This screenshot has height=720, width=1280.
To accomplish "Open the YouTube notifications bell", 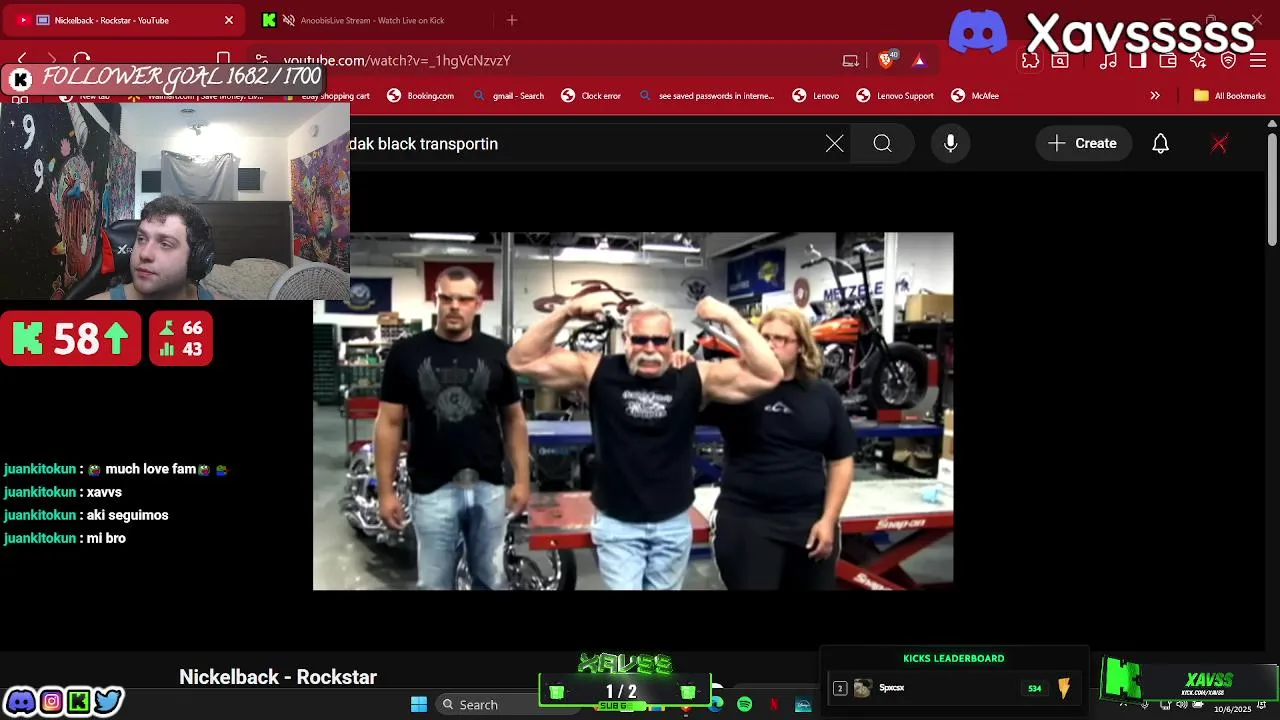I will (1160, 144).
